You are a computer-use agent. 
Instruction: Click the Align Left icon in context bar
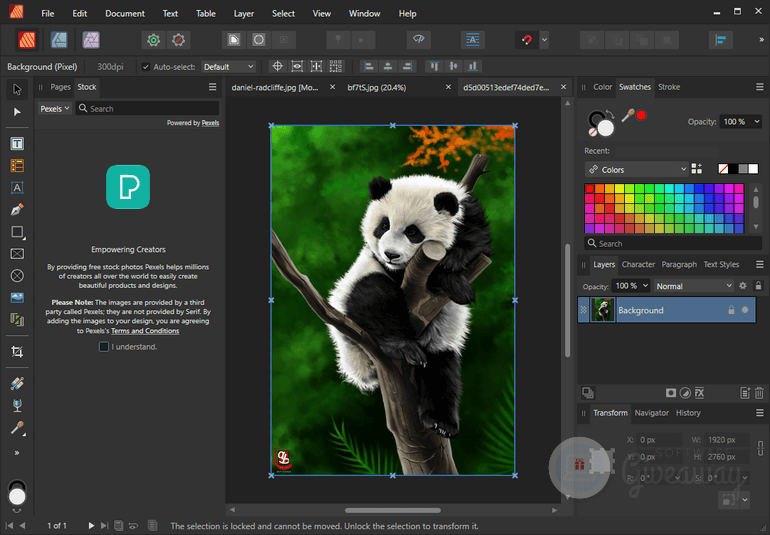[369, 66]
